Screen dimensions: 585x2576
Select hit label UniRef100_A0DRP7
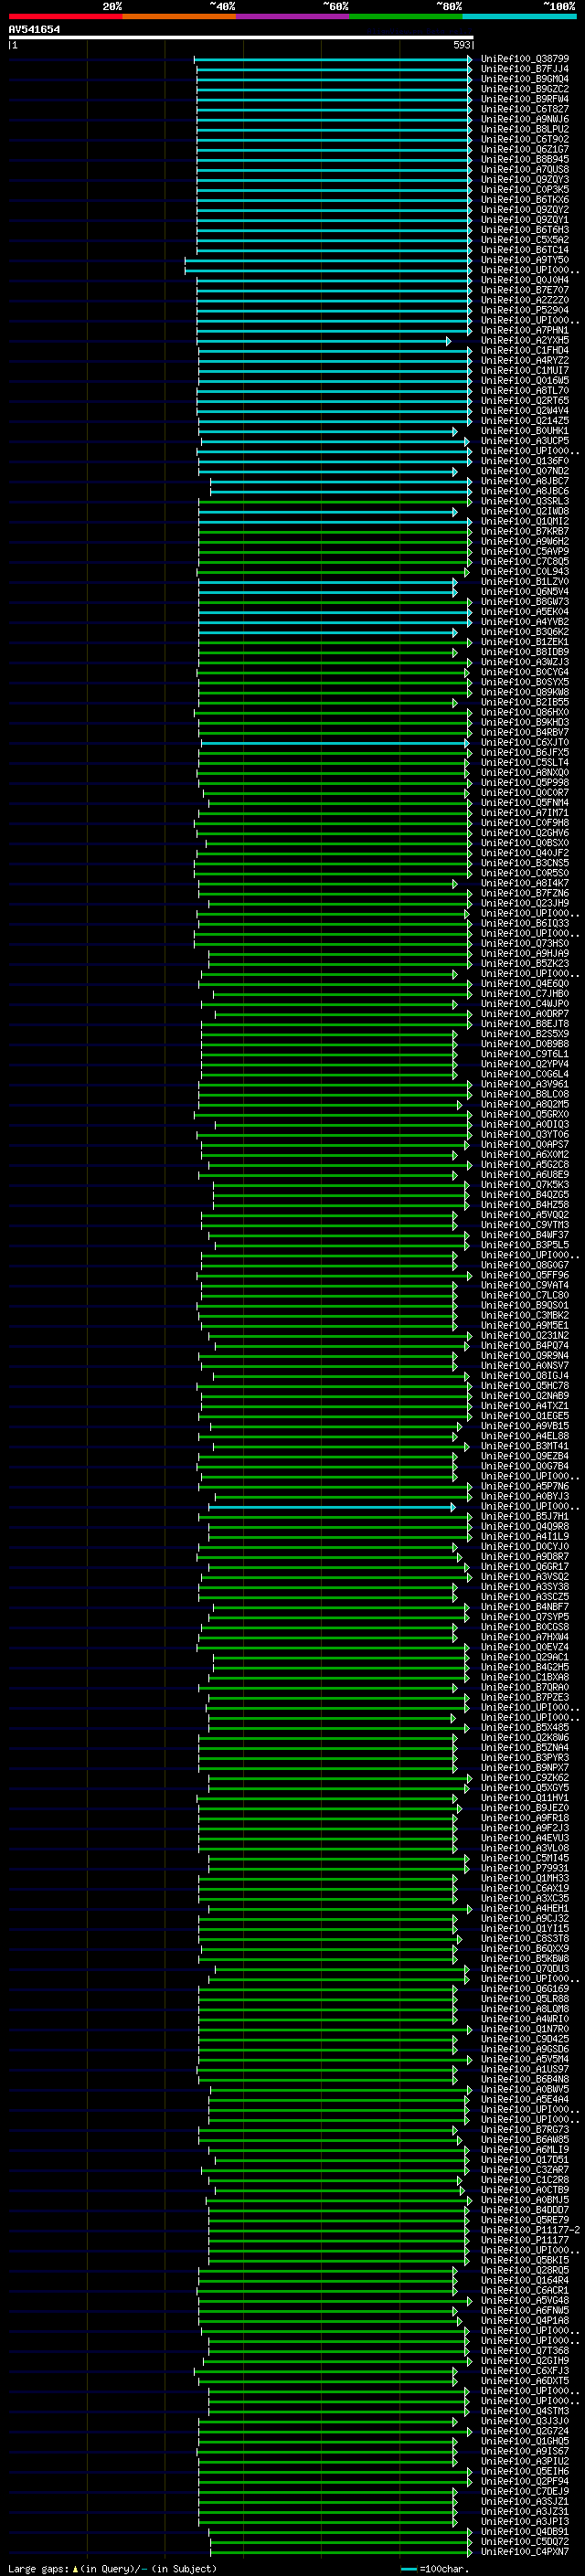pyautogui.click(x=525, y=1014)
